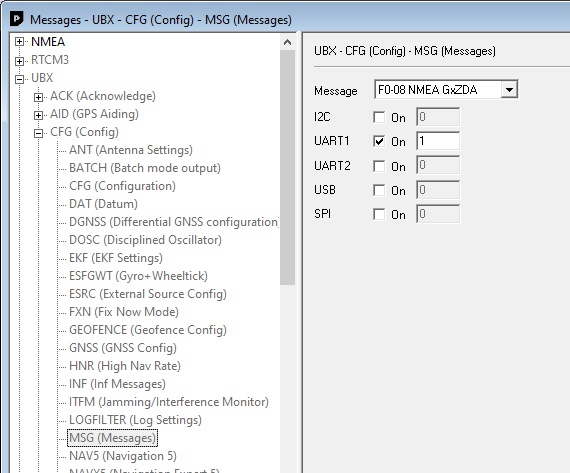Image resolution: width=570 pixels, height=473 pixels.
Task: Enable the I2C On checkbox
Action: coord(379,117)
